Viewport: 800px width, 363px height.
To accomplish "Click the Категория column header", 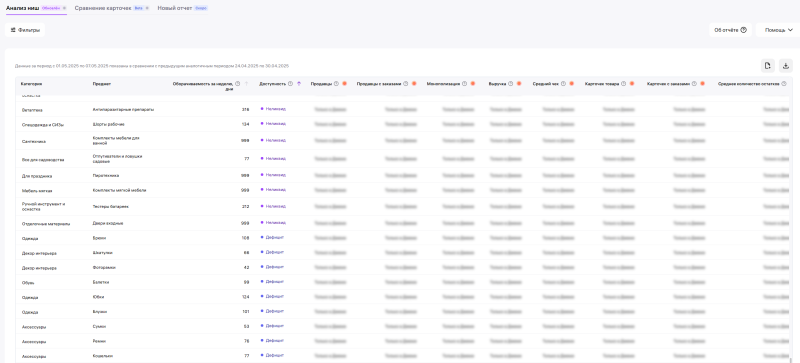I will coord(31,84).
